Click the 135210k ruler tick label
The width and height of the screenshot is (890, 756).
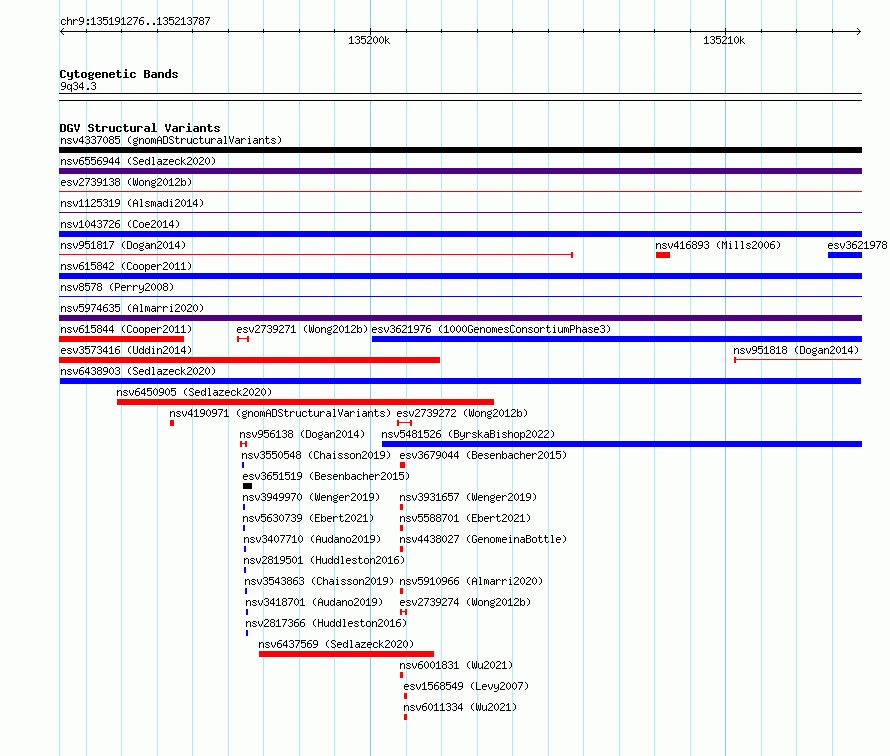tap(724, 40)
